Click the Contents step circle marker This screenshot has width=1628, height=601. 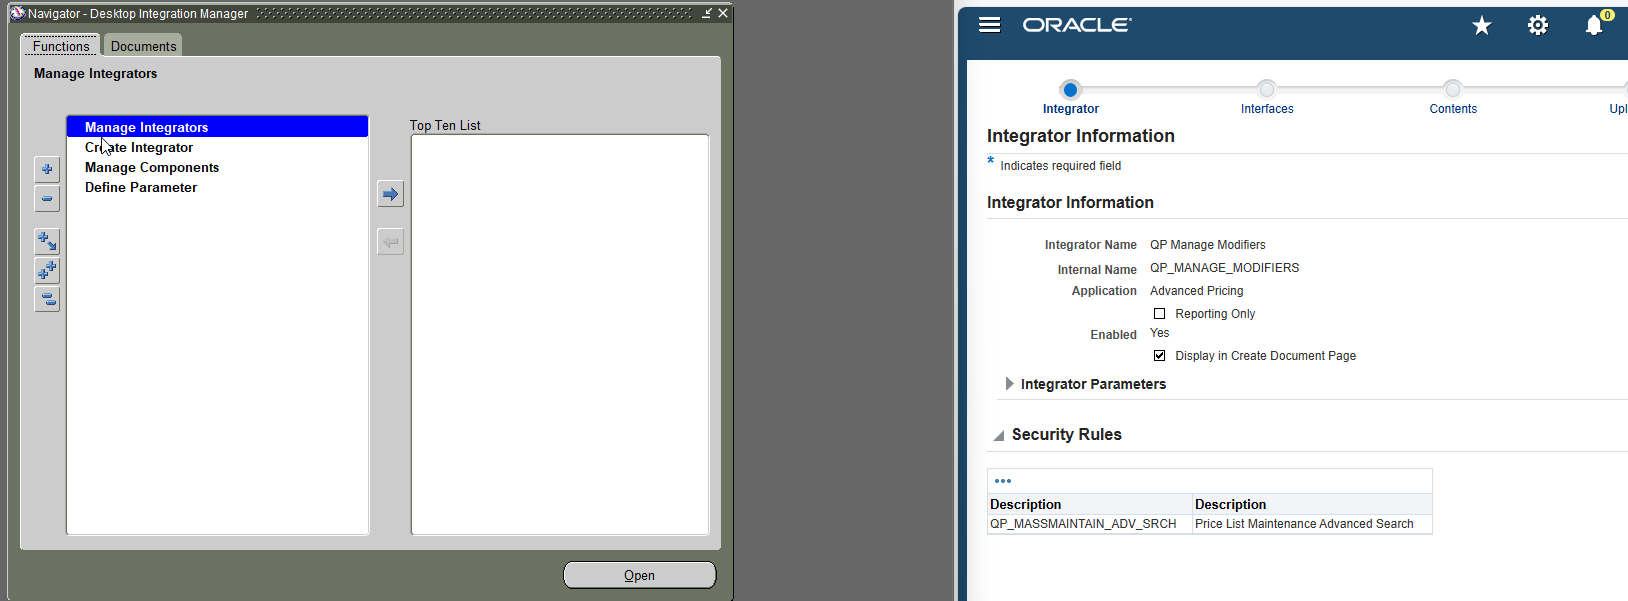[1453, 89]
